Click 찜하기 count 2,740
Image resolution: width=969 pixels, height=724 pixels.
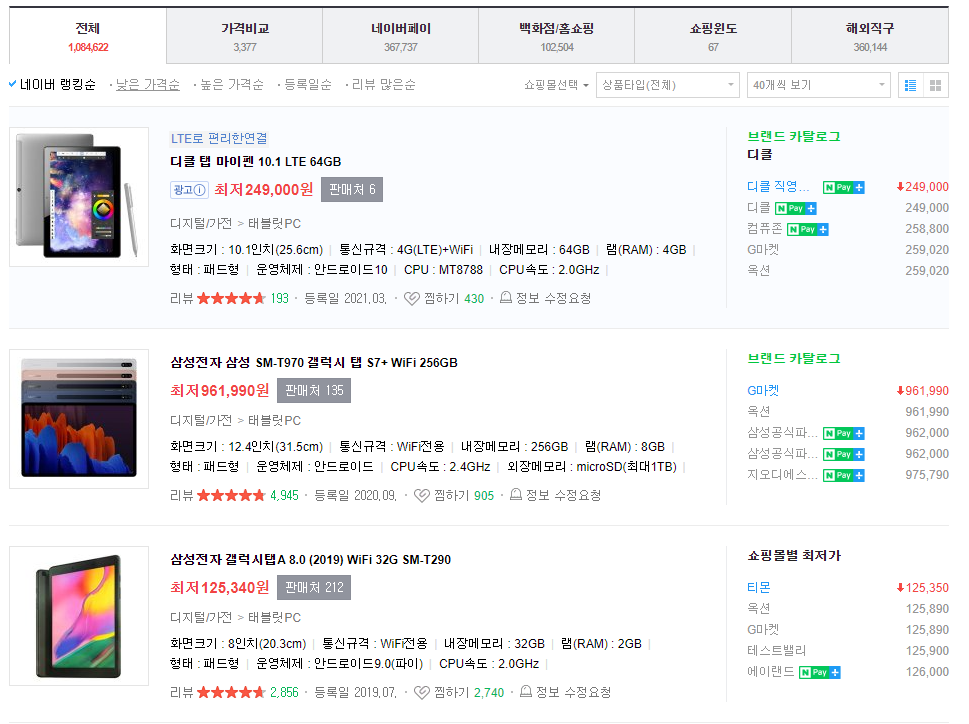tap(489, 693)
